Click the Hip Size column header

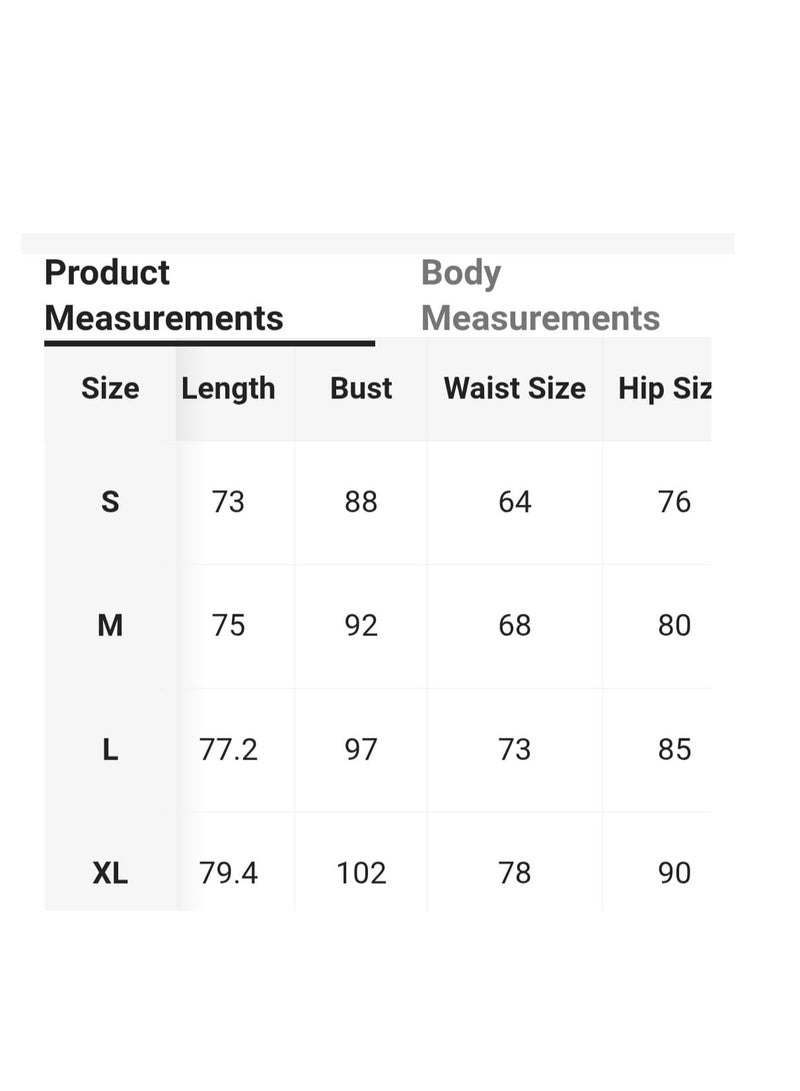click(665, 388)
